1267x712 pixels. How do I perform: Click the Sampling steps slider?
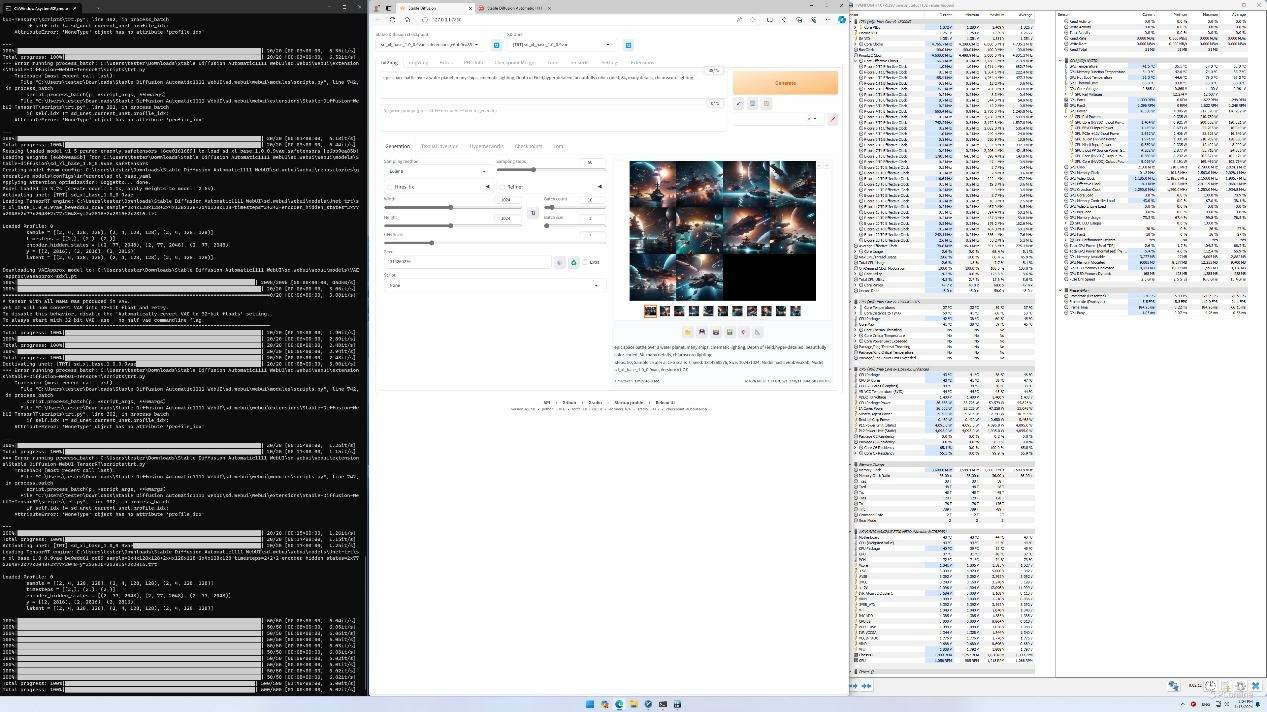point(550,170)
